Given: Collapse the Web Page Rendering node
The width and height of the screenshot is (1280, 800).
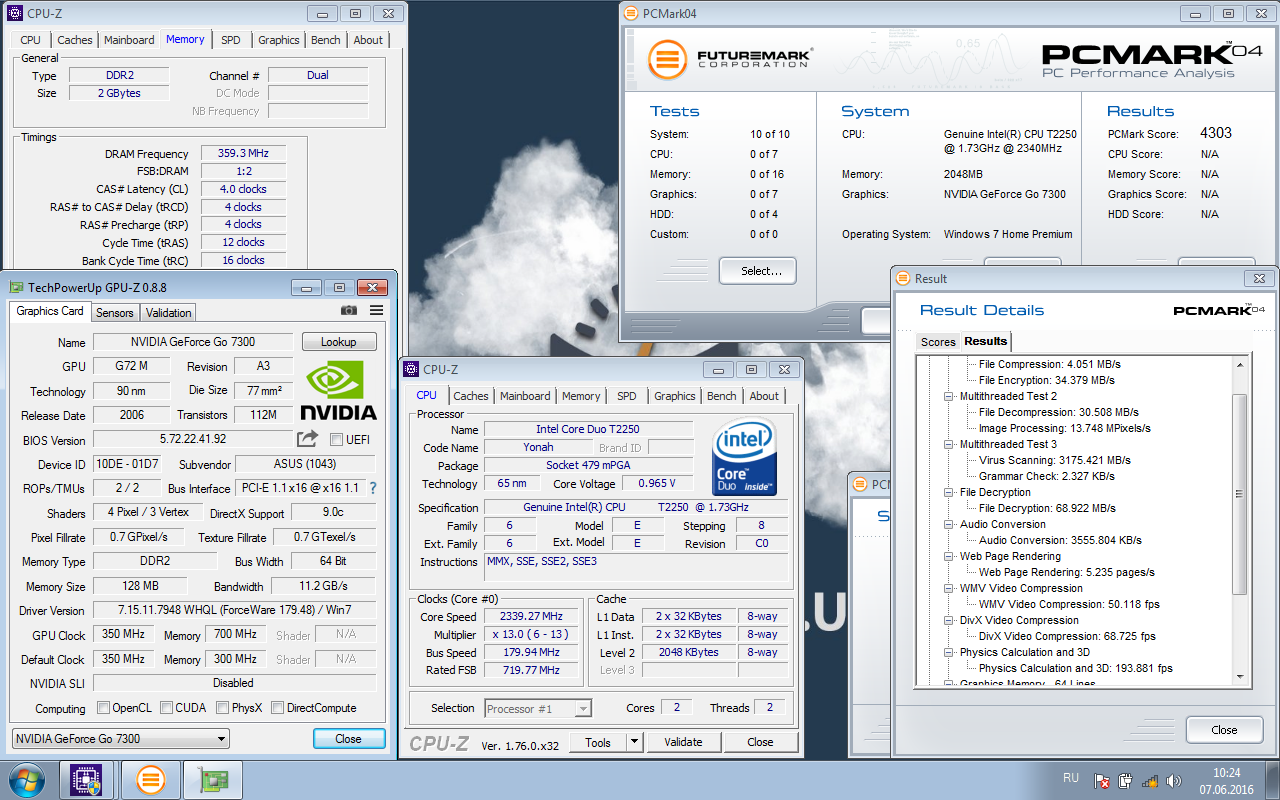Looking at the screenshot, I should point(950,557).
